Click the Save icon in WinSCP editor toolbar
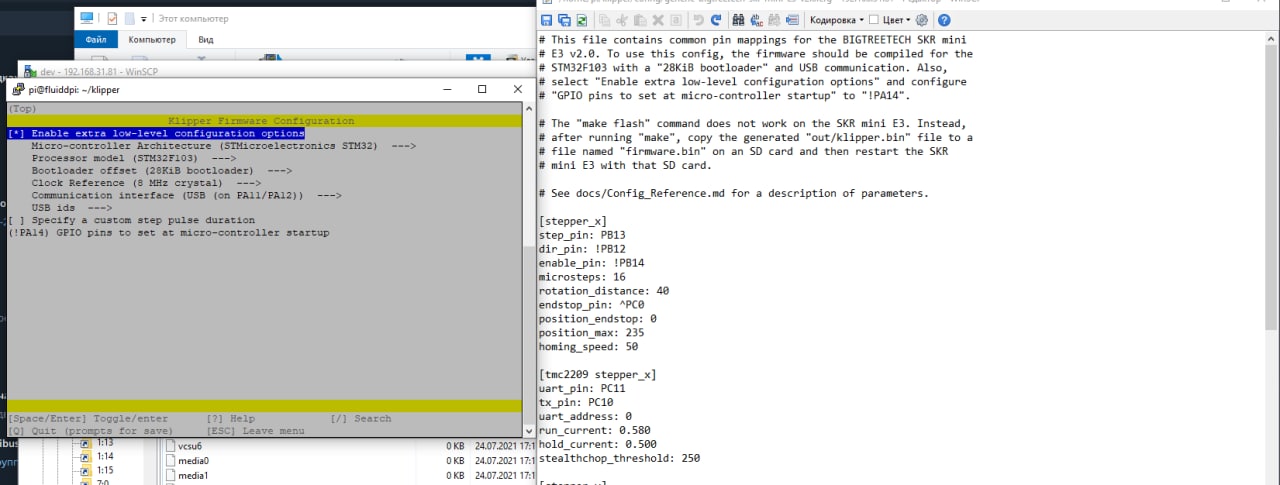 coord(546,20)
